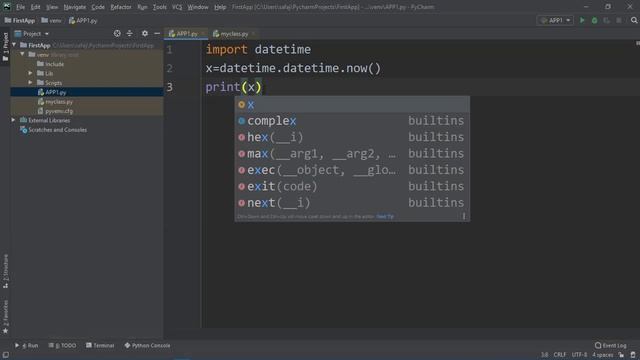The image size is (640, 360).
Task: Collapse the venv folder node
Action: click(22, 54)
